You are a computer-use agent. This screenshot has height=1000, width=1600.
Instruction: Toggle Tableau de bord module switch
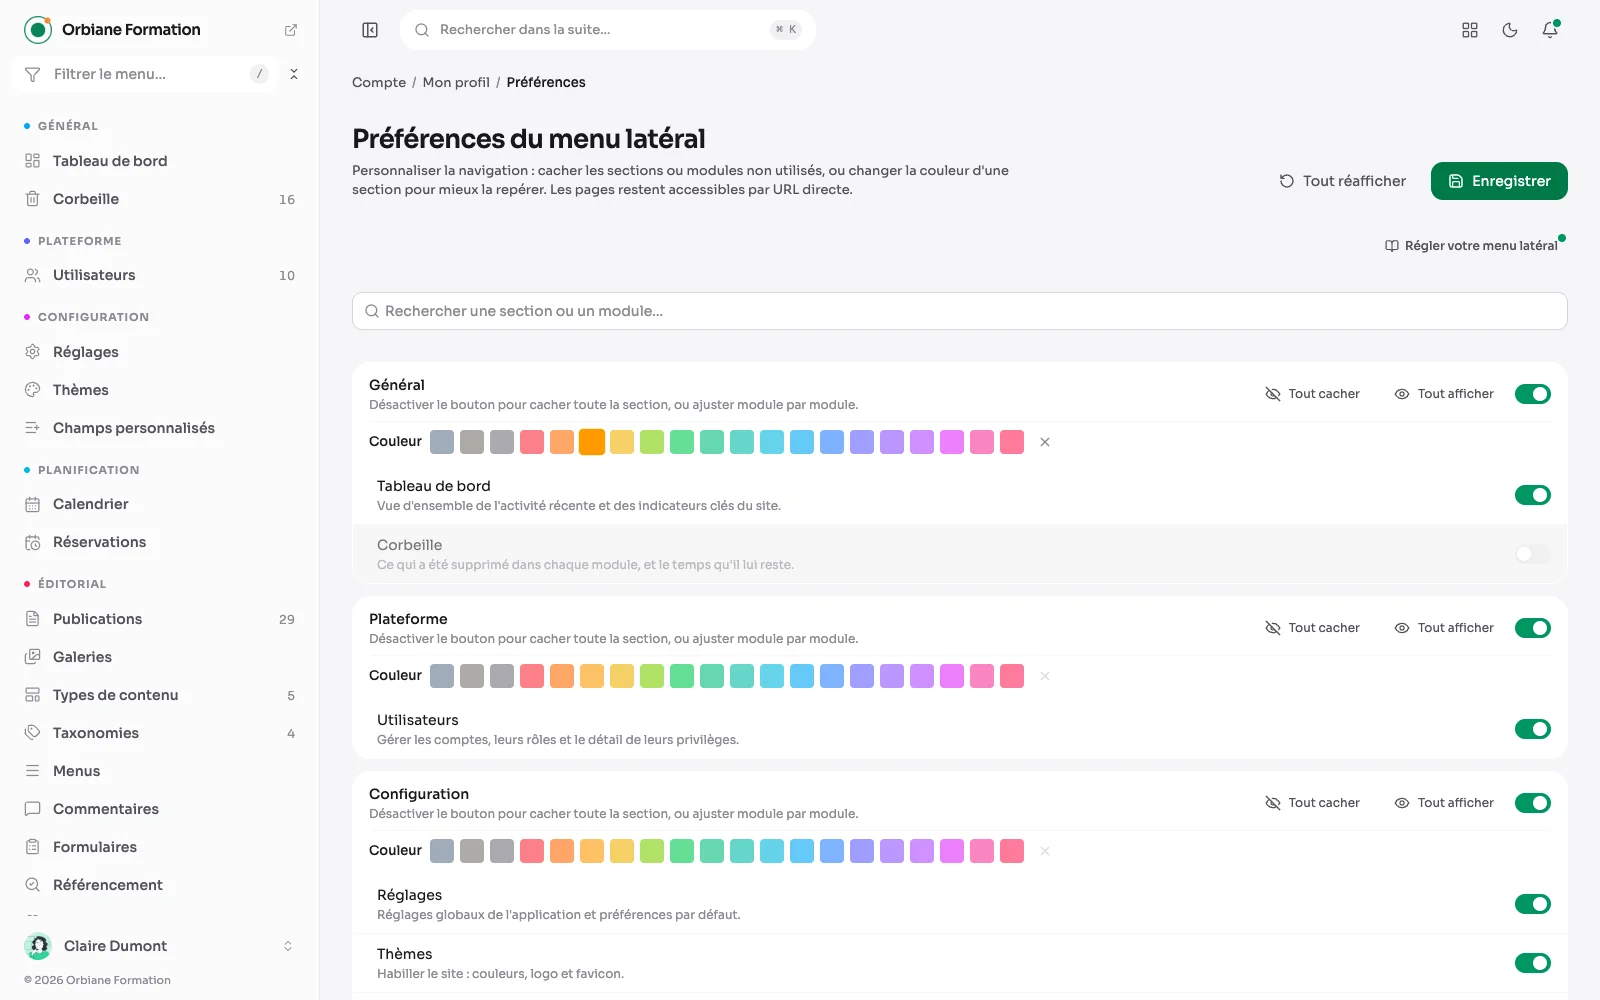coord(1532,495)
